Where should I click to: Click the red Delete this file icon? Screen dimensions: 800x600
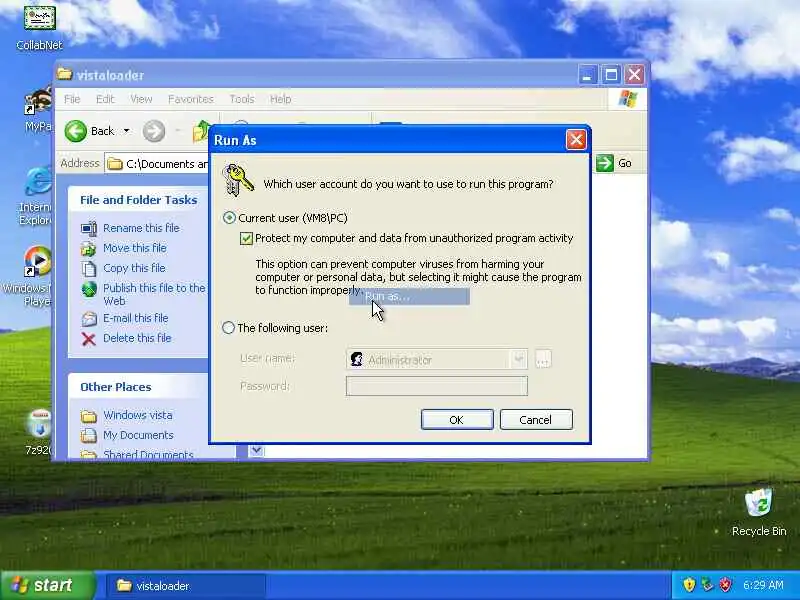(x=89, y=339)
